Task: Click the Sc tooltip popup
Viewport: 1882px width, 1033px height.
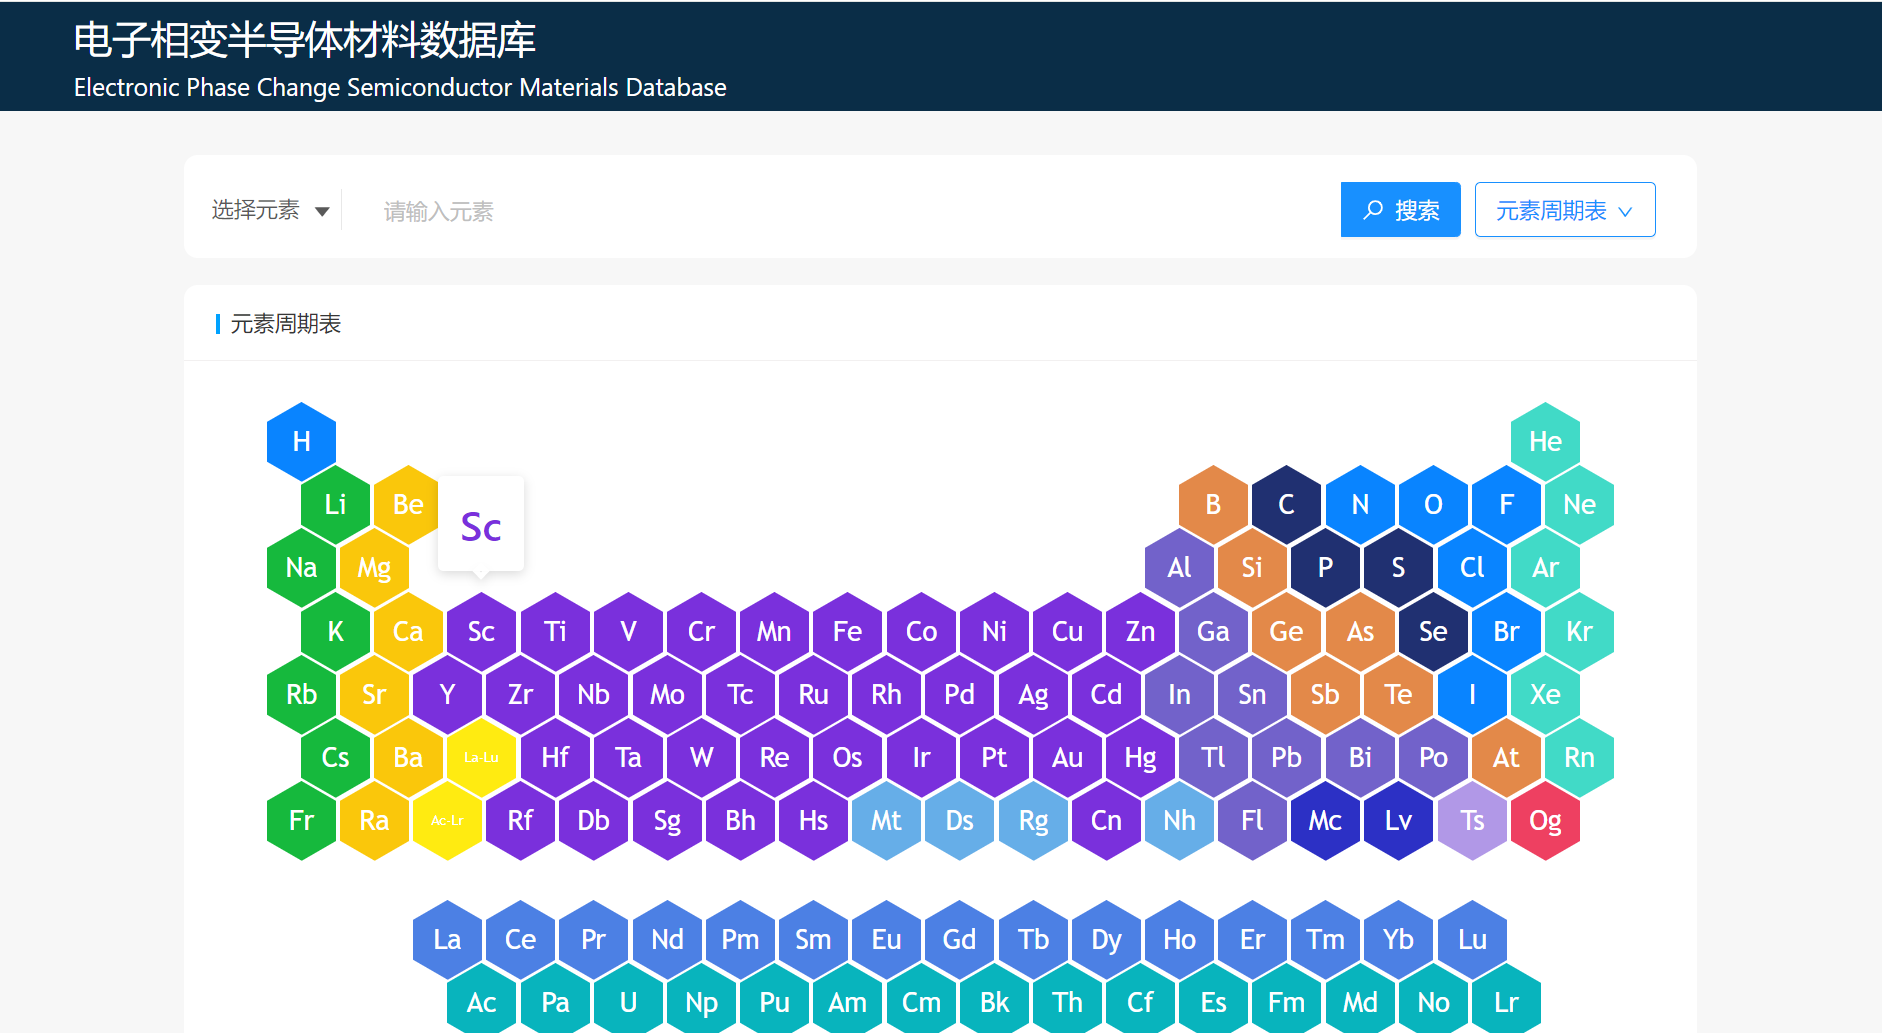Action: [481, 524]
